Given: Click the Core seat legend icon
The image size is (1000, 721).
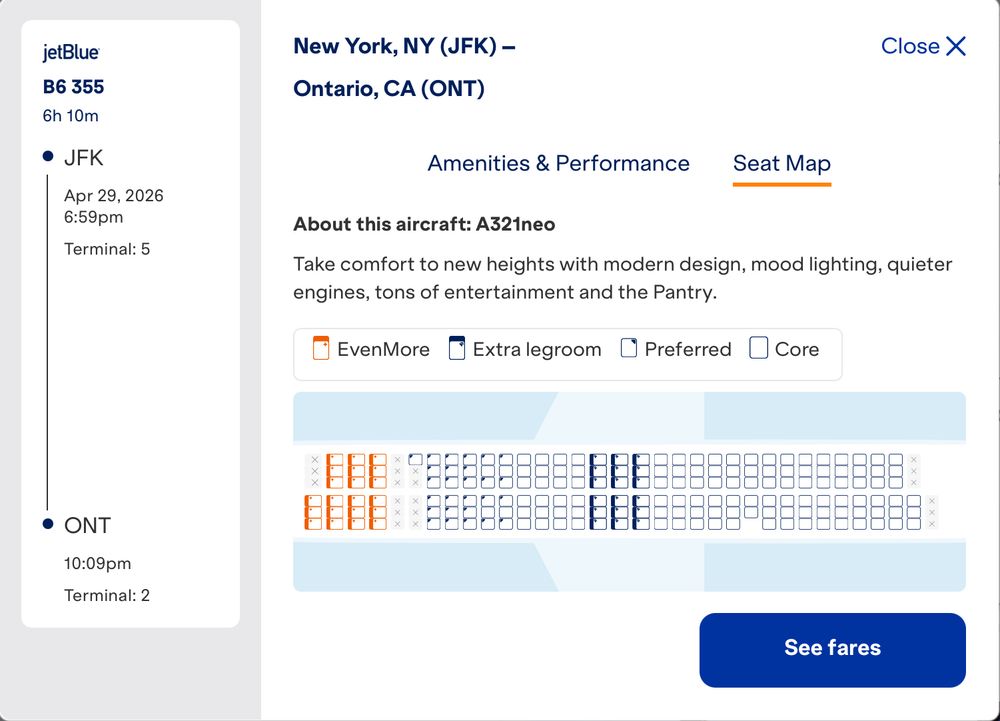Looking at the screenshot, I should click(x=759, y=349).
